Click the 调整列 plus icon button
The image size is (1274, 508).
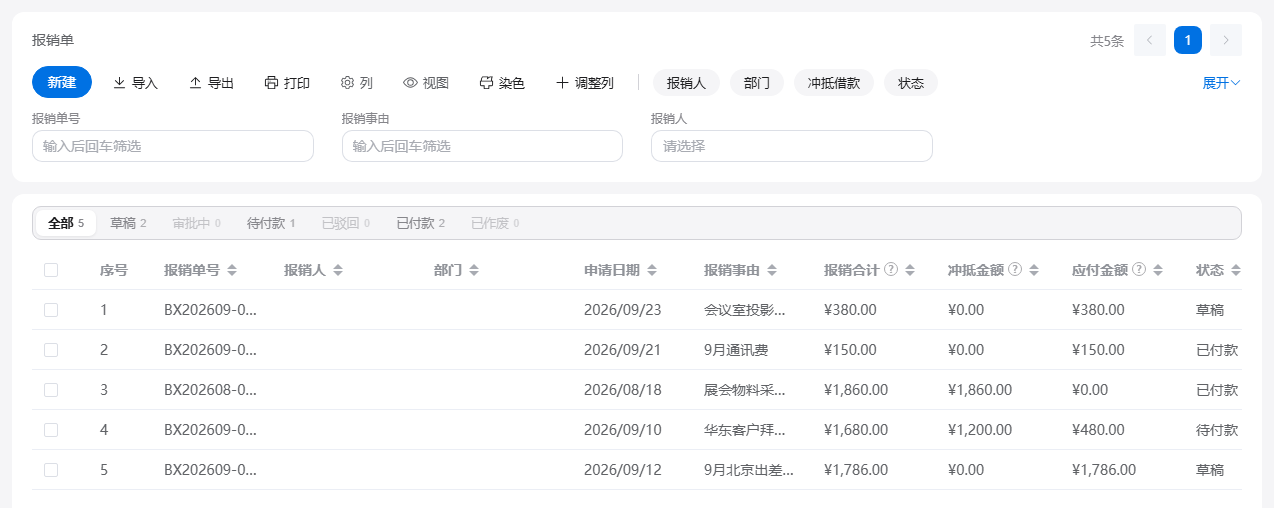click(x=584, y=83)
